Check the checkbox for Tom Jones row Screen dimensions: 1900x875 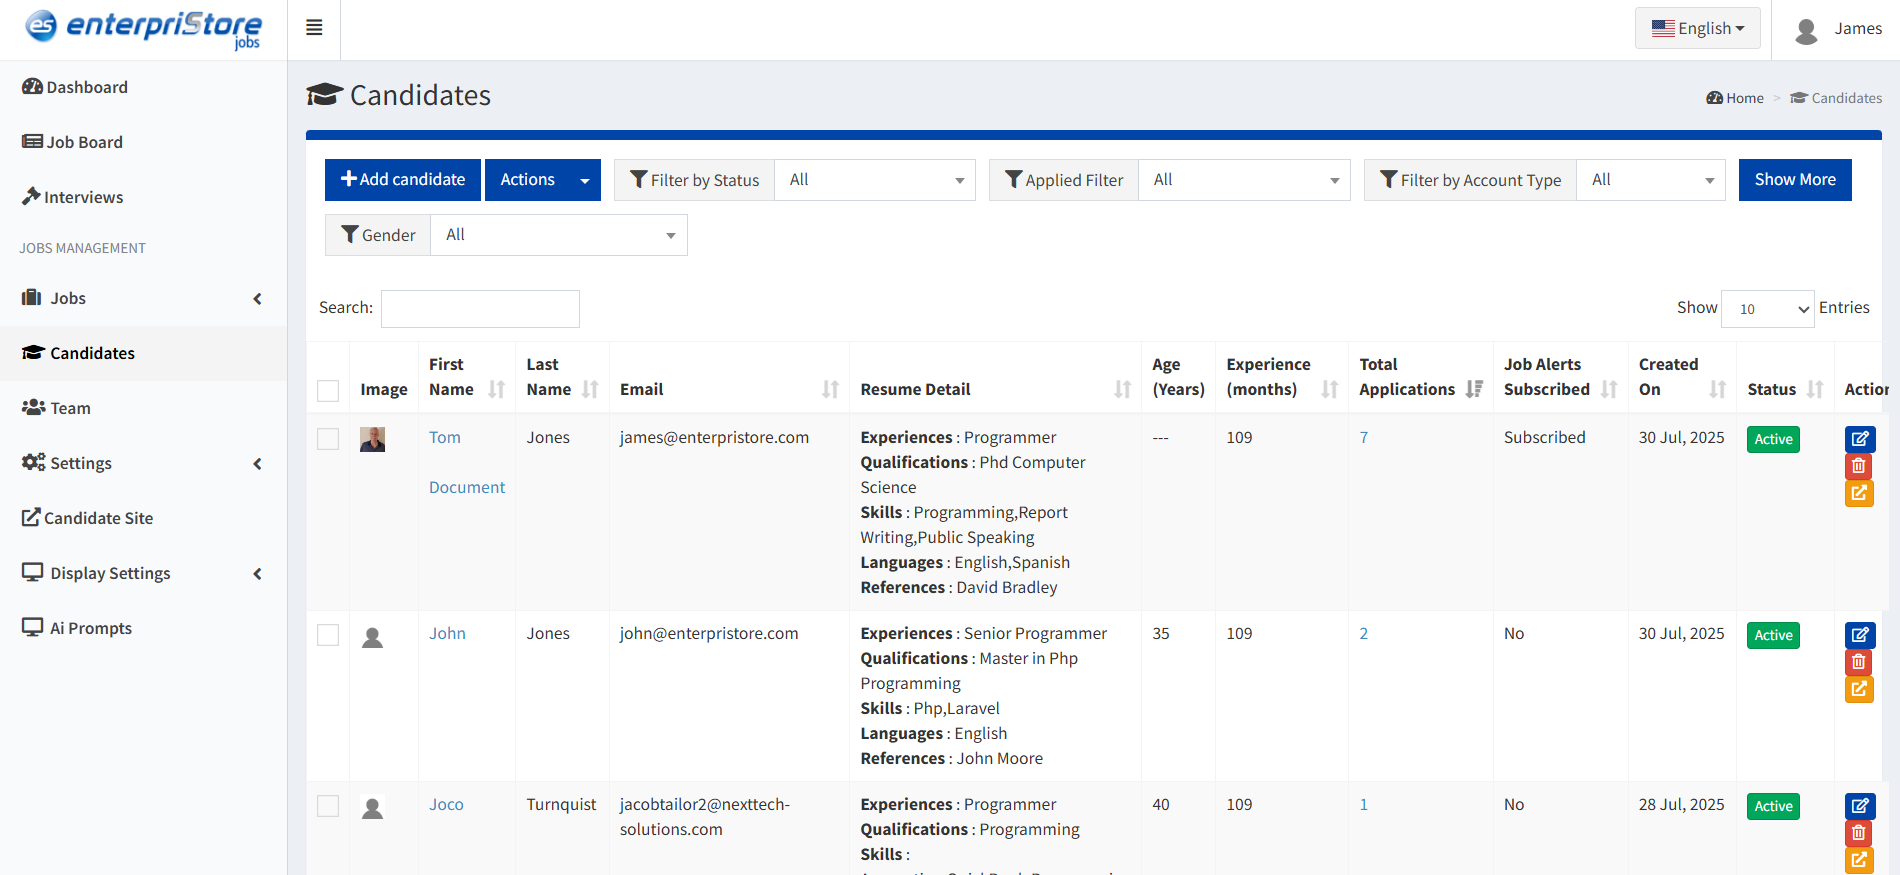328,439
